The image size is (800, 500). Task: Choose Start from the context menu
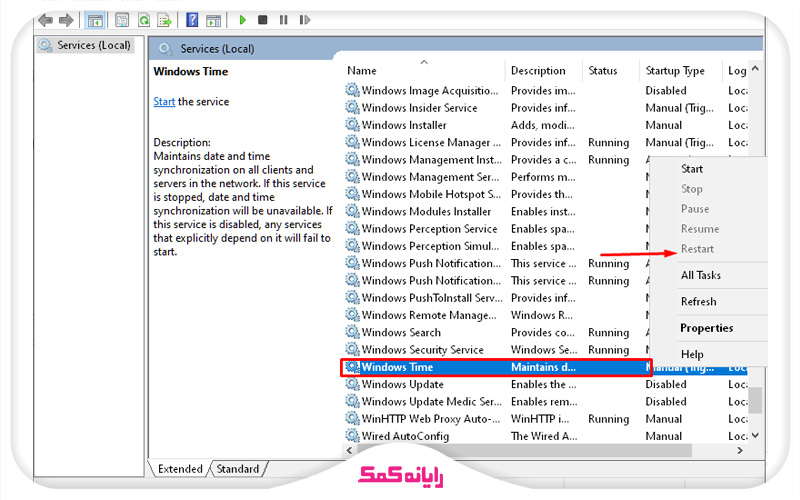[x=692, y=169]
